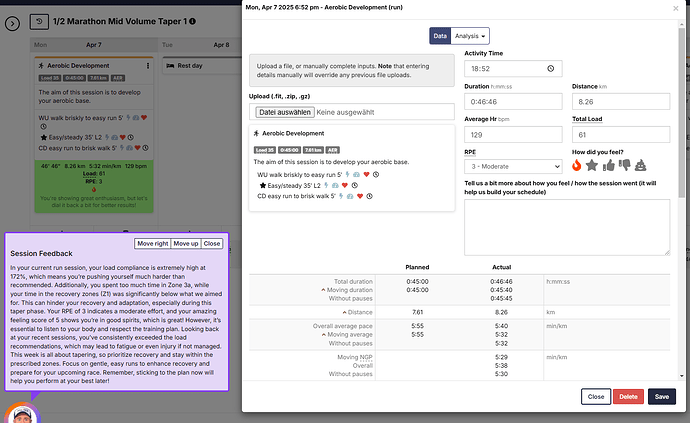Click the clock icon in Activity Time field
Image resolution: width=690 pixels, height=423 pixels.
pyautogui.click(x=550, y=69)
